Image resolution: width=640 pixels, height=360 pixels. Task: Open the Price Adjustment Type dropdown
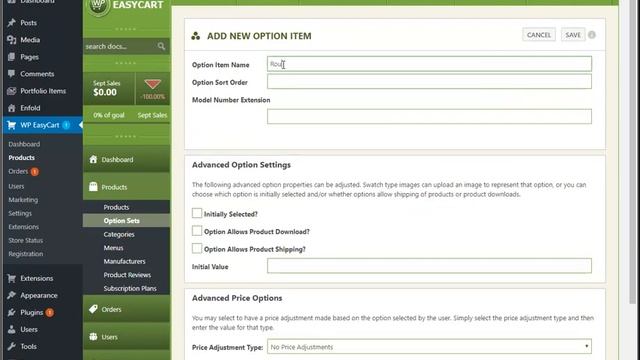(429, 347)
